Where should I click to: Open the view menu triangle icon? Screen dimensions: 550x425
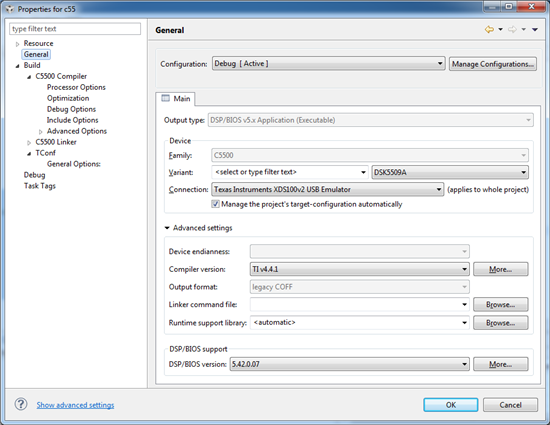coord(535,30)
